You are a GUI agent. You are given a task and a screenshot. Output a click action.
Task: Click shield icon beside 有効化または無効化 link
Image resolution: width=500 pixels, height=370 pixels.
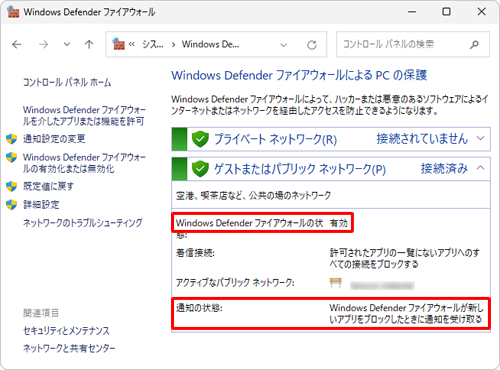coord(12,157)
